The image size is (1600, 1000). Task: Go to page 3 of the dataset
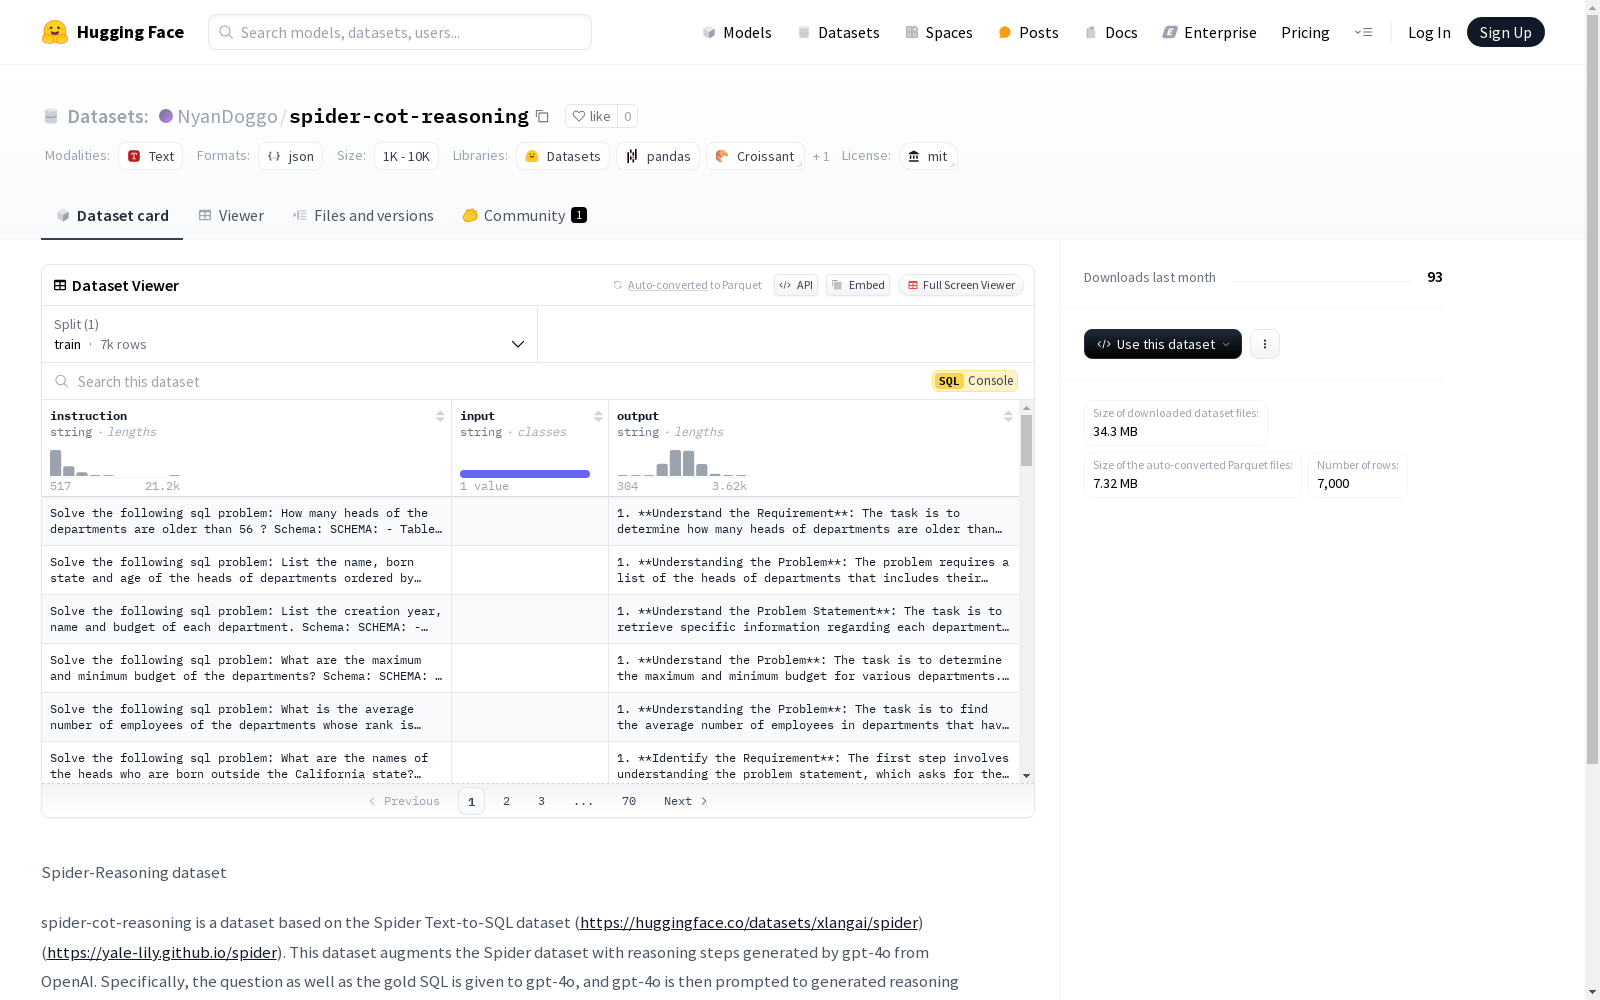[542, 801]
